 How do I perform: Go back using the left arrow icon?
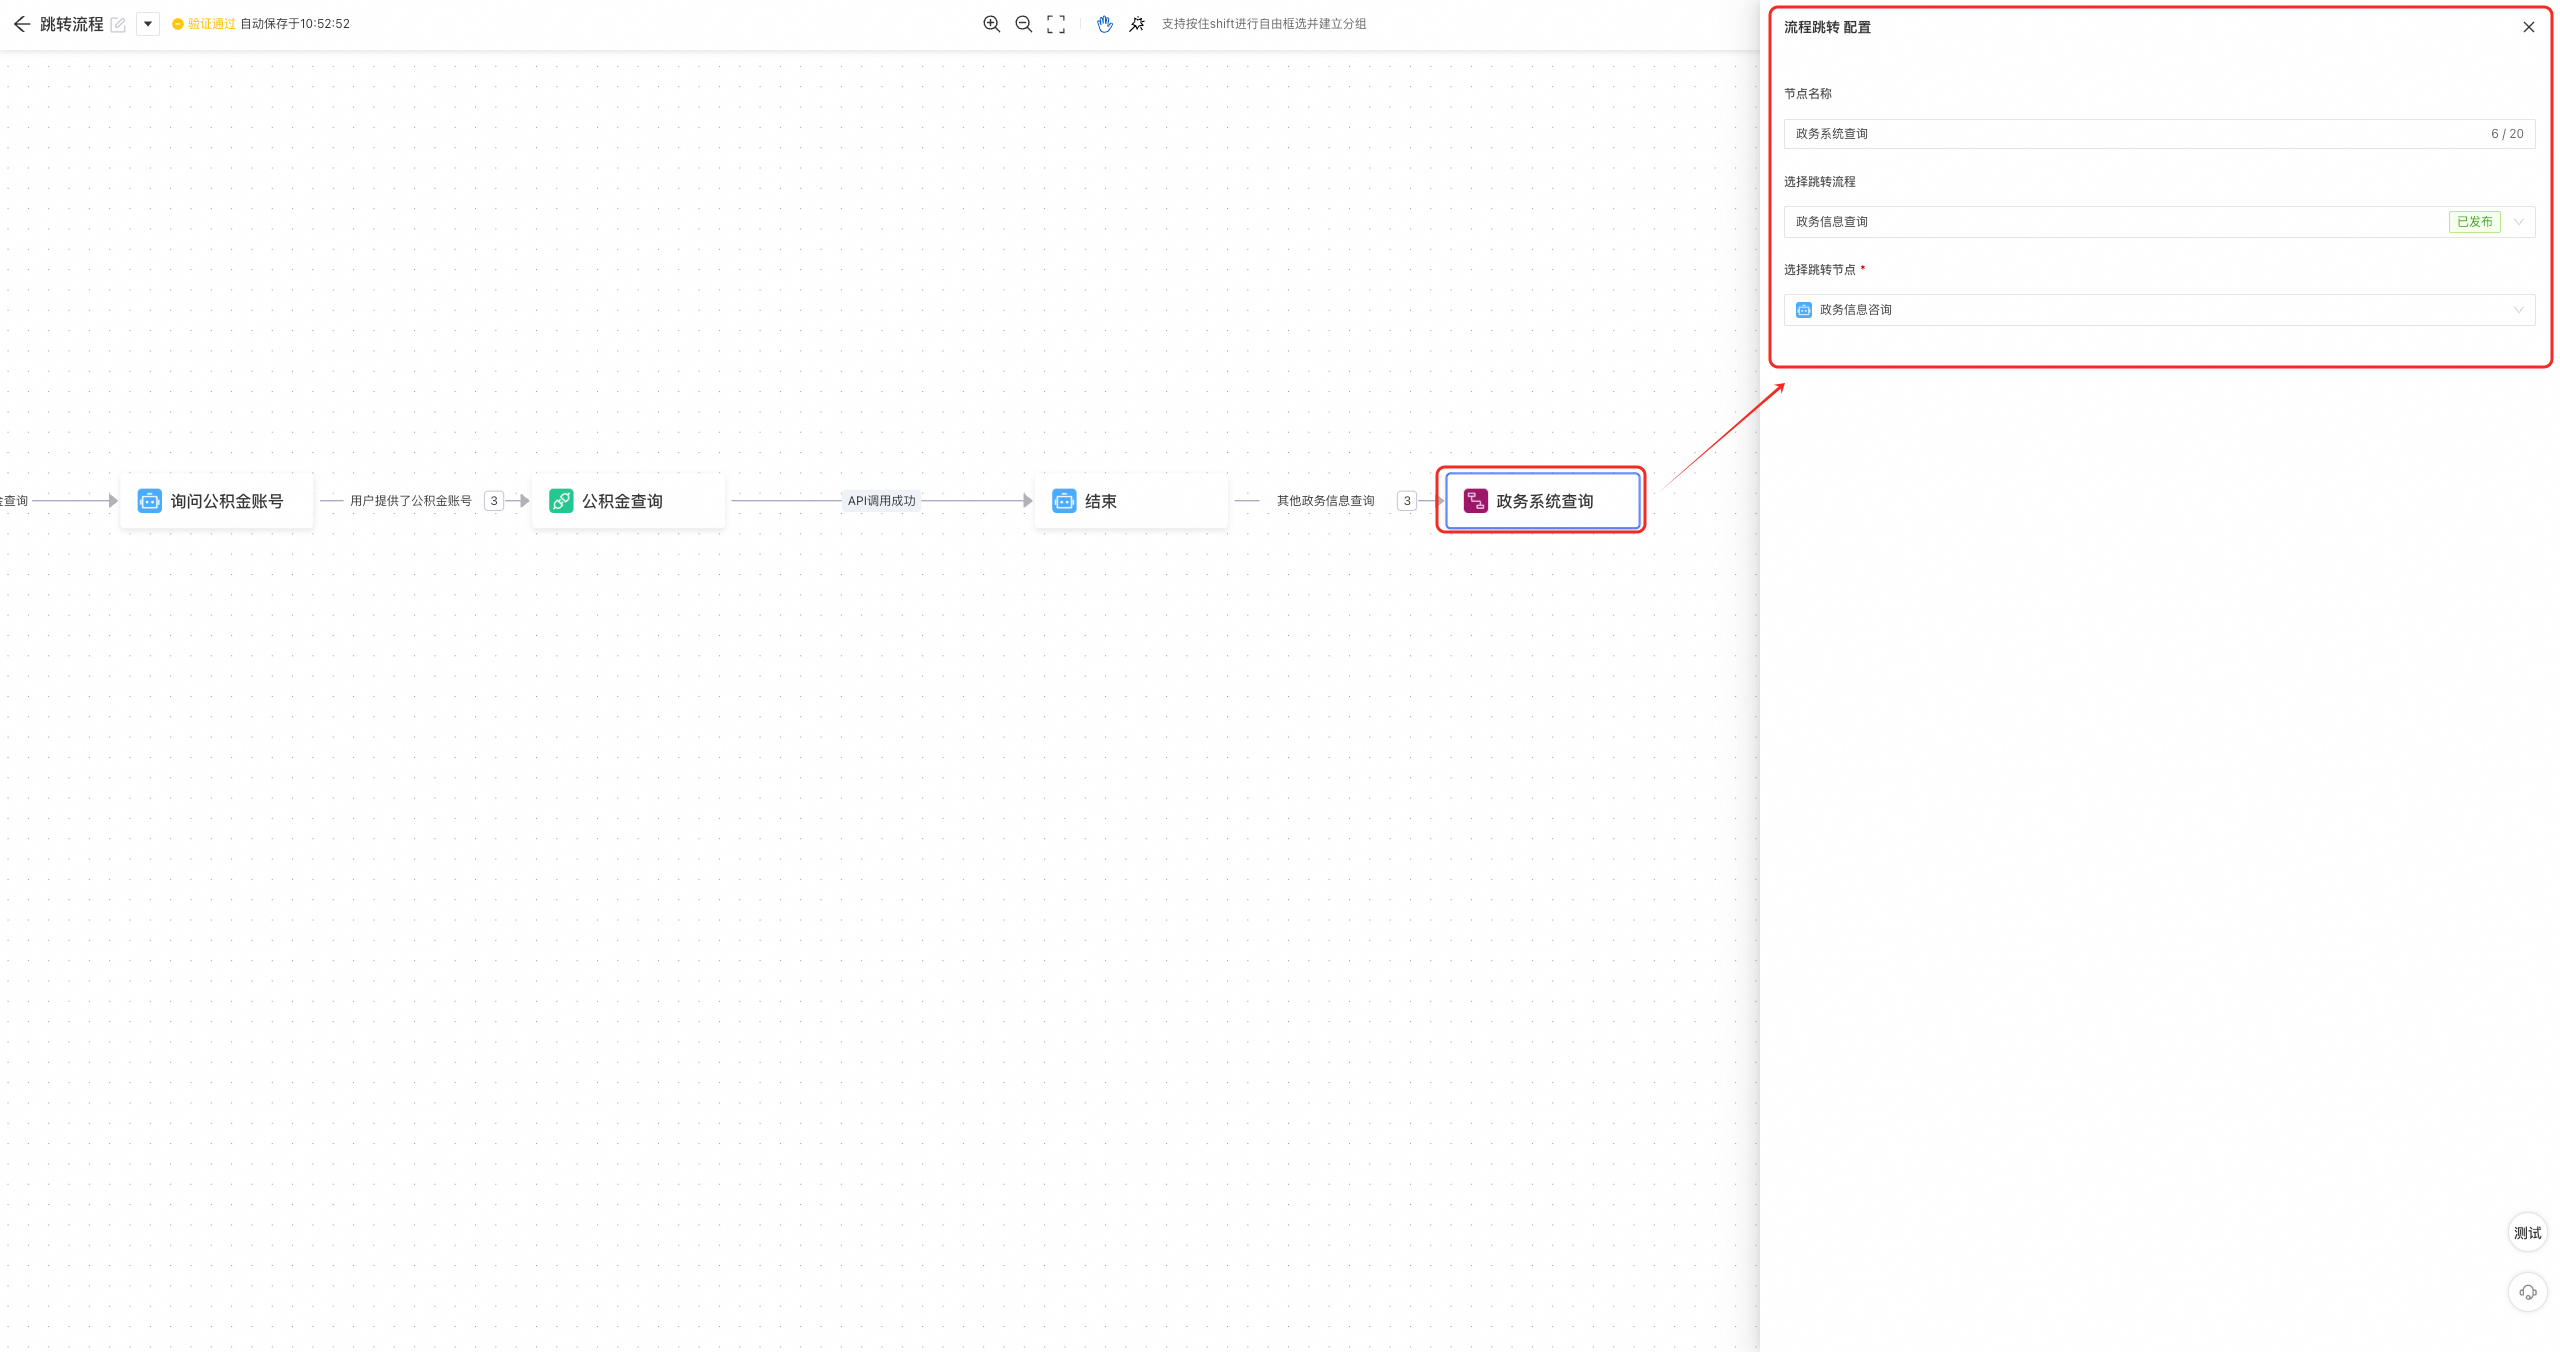(21, 24)
